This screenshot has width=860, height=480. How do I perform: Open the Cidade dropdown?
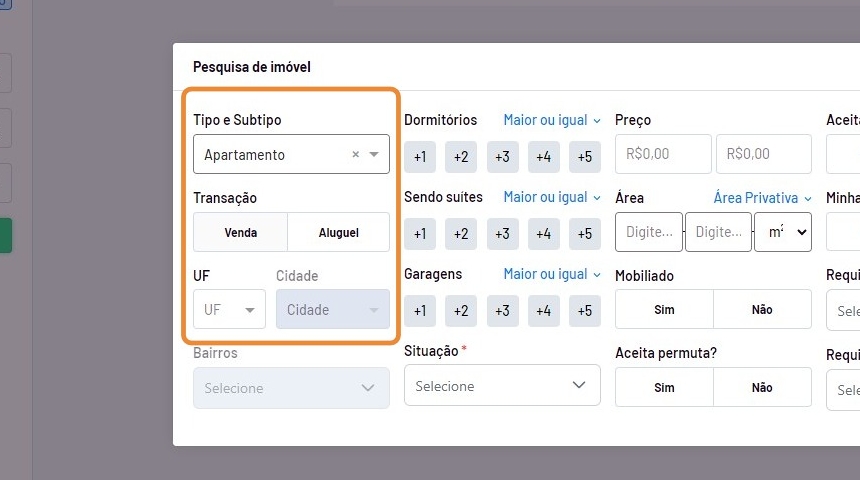point(332,310)
